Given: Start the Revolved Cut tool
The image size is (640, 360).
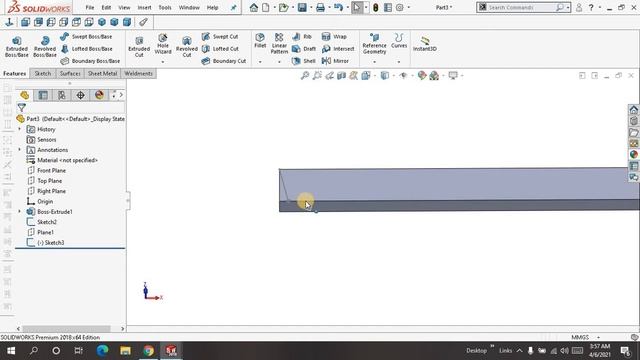Looking at the screenshot, I should point(187,46).
